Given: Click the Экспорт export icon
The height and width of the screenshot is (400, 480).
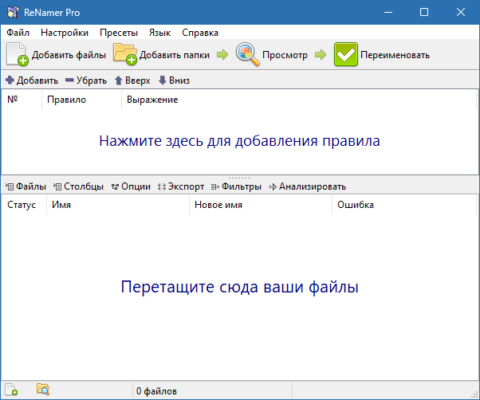Looking at the screenshot, I should click(x=162, y=187).
